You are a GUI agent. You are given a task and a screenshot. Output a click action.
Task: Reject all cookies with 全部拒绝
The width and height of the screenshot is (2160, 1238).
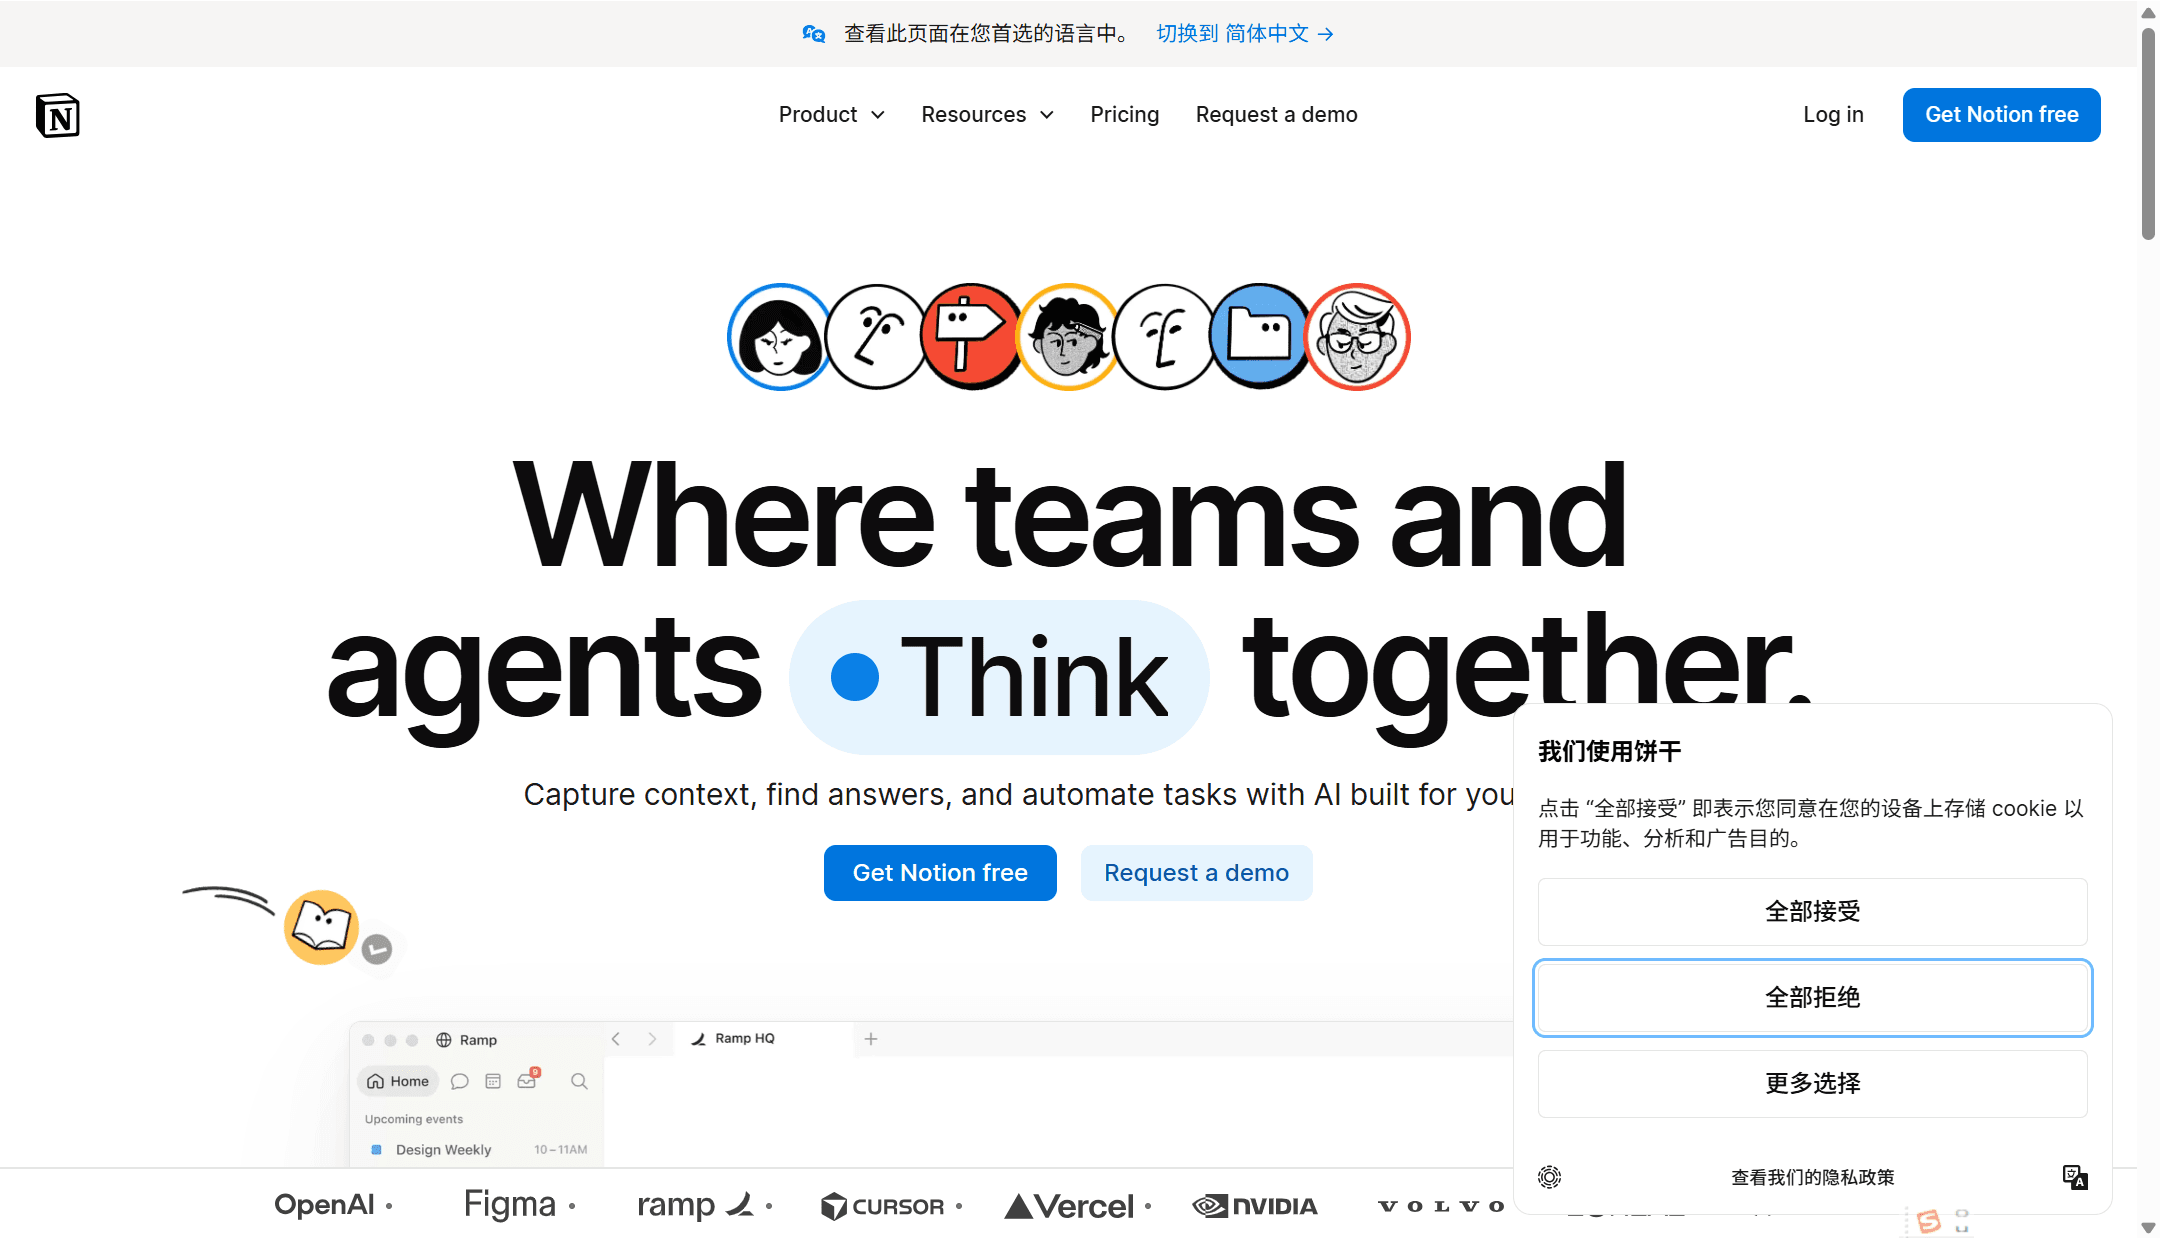[x=1813, y=998]
